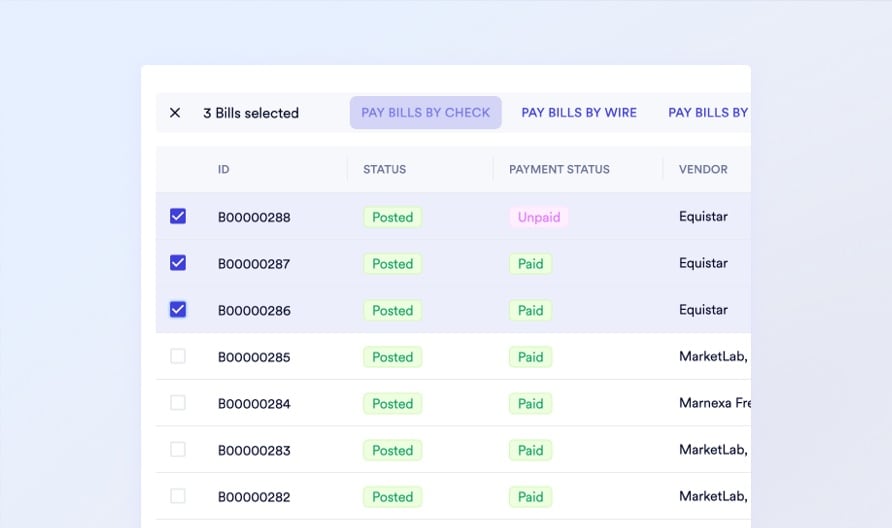
Task: Select vendor MarketLab in row B00000285
Action: click(714, 357)
